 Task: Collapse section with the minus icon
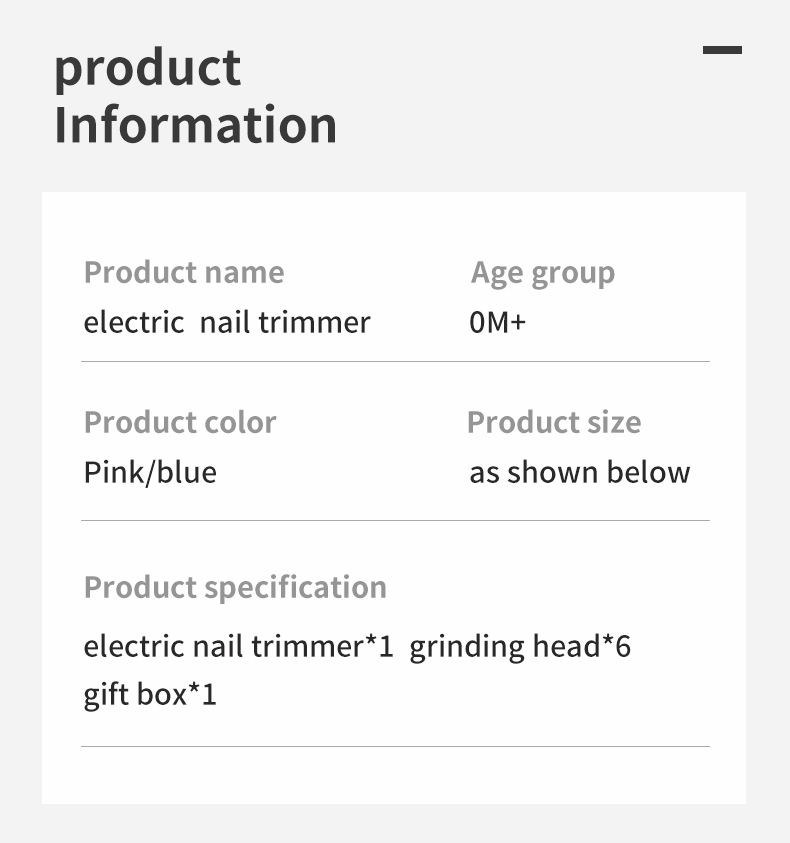coord(722,49)
